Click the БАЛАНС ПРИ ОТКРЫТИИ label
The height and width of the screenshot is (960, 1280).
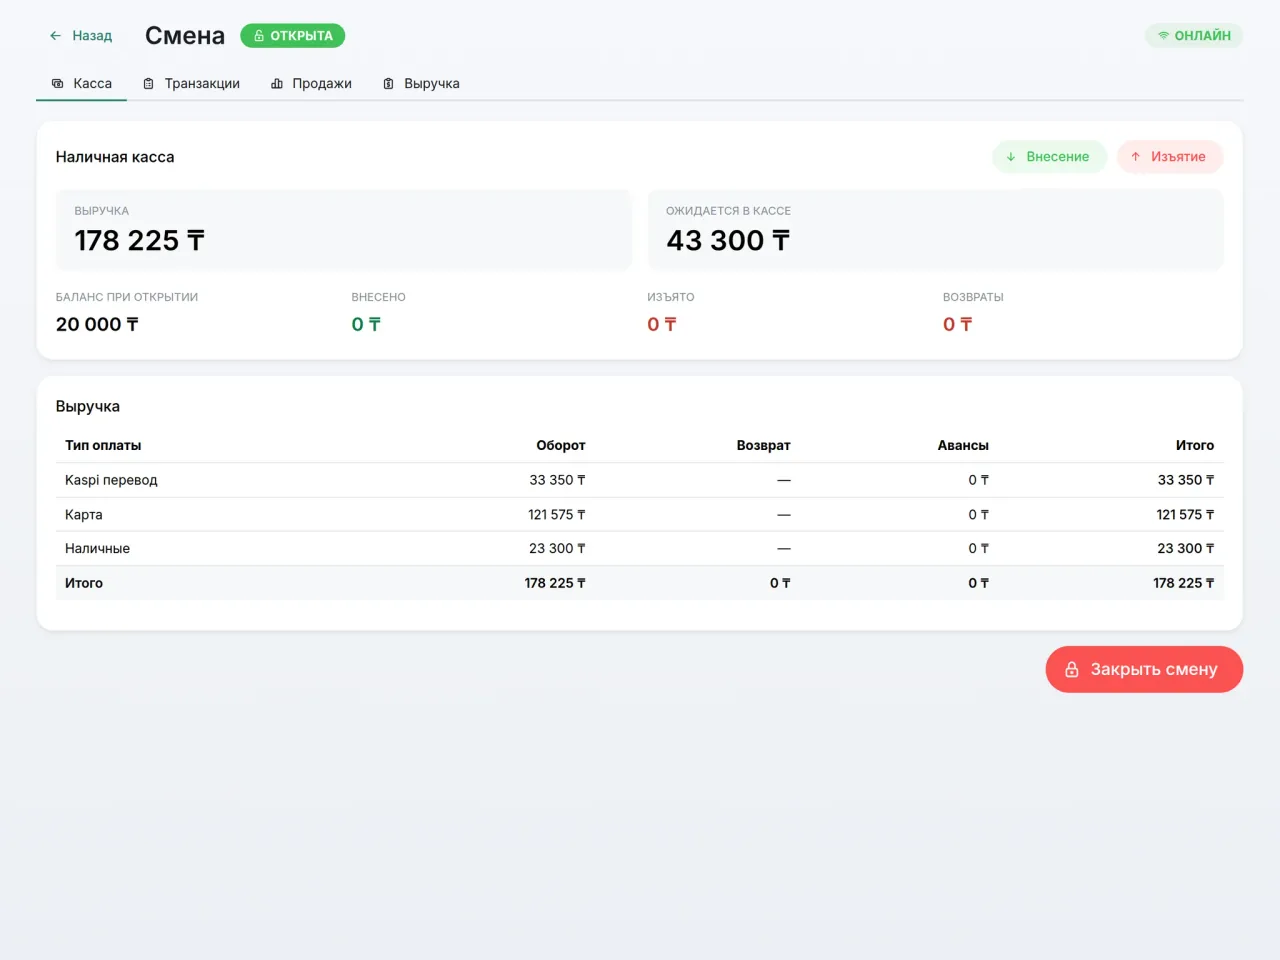tap(127, 297)
